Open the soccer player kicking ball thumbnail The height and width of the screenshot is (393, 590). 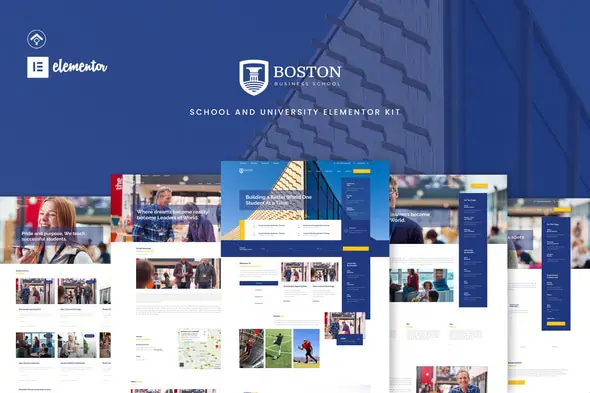(x=278, y=348)
